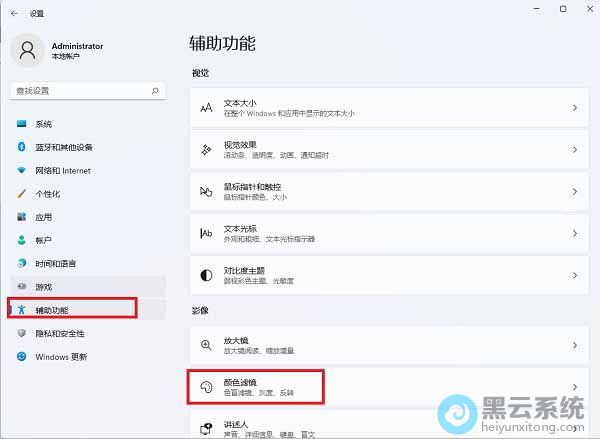600x439 pixels.
Task: Expand the 对比度主题 row chevron
Action: 574,274
